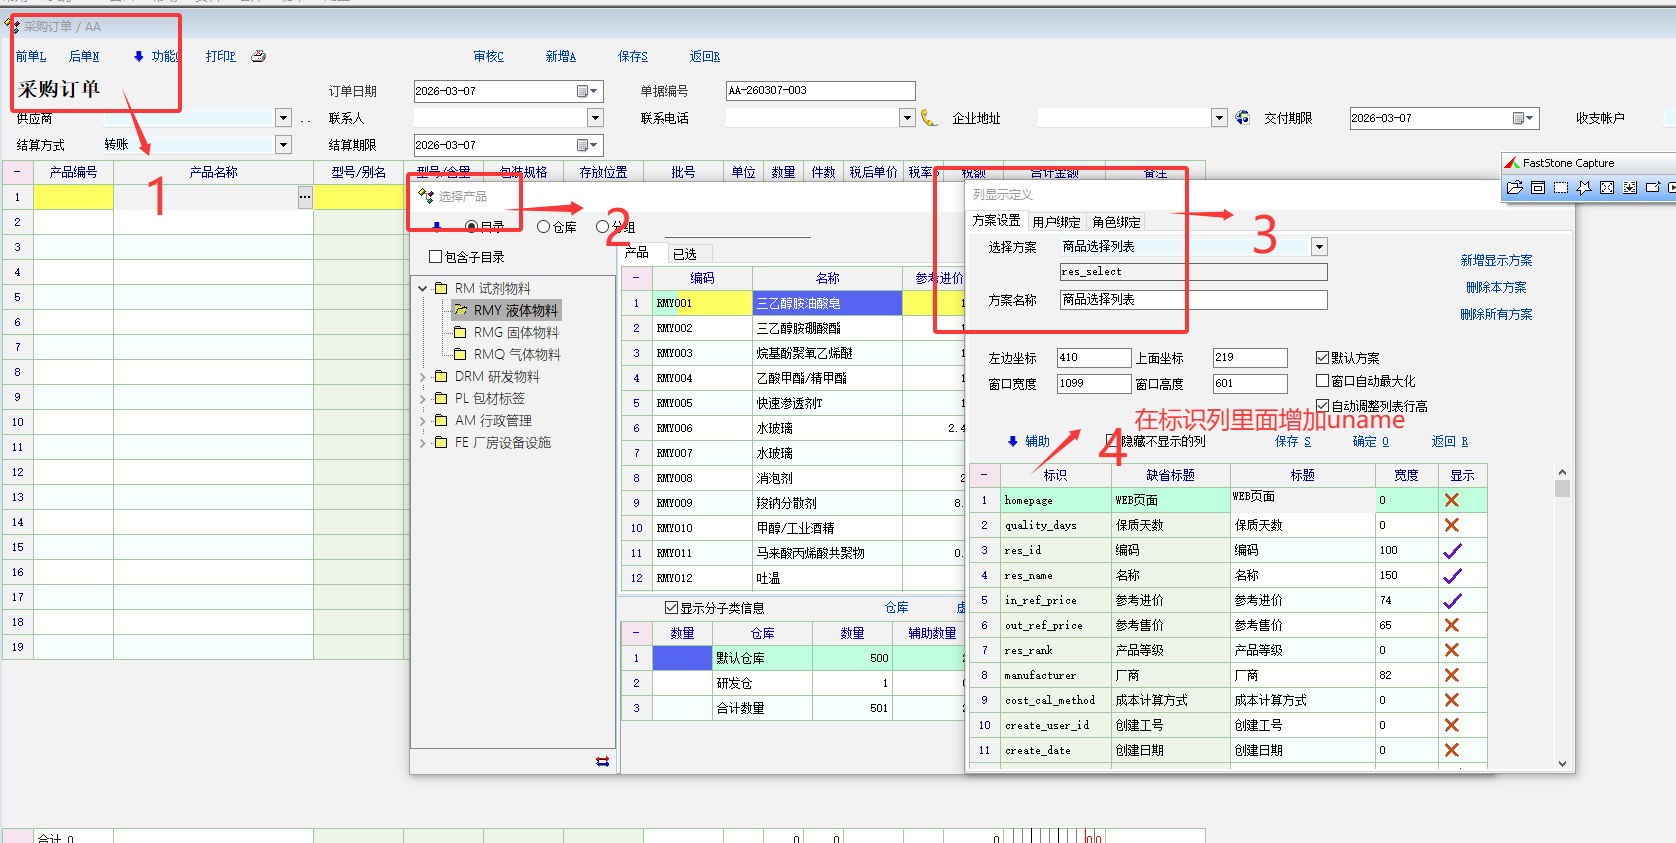
Task: Switch to the 已选 tab
Action: (x=685, y=254)
